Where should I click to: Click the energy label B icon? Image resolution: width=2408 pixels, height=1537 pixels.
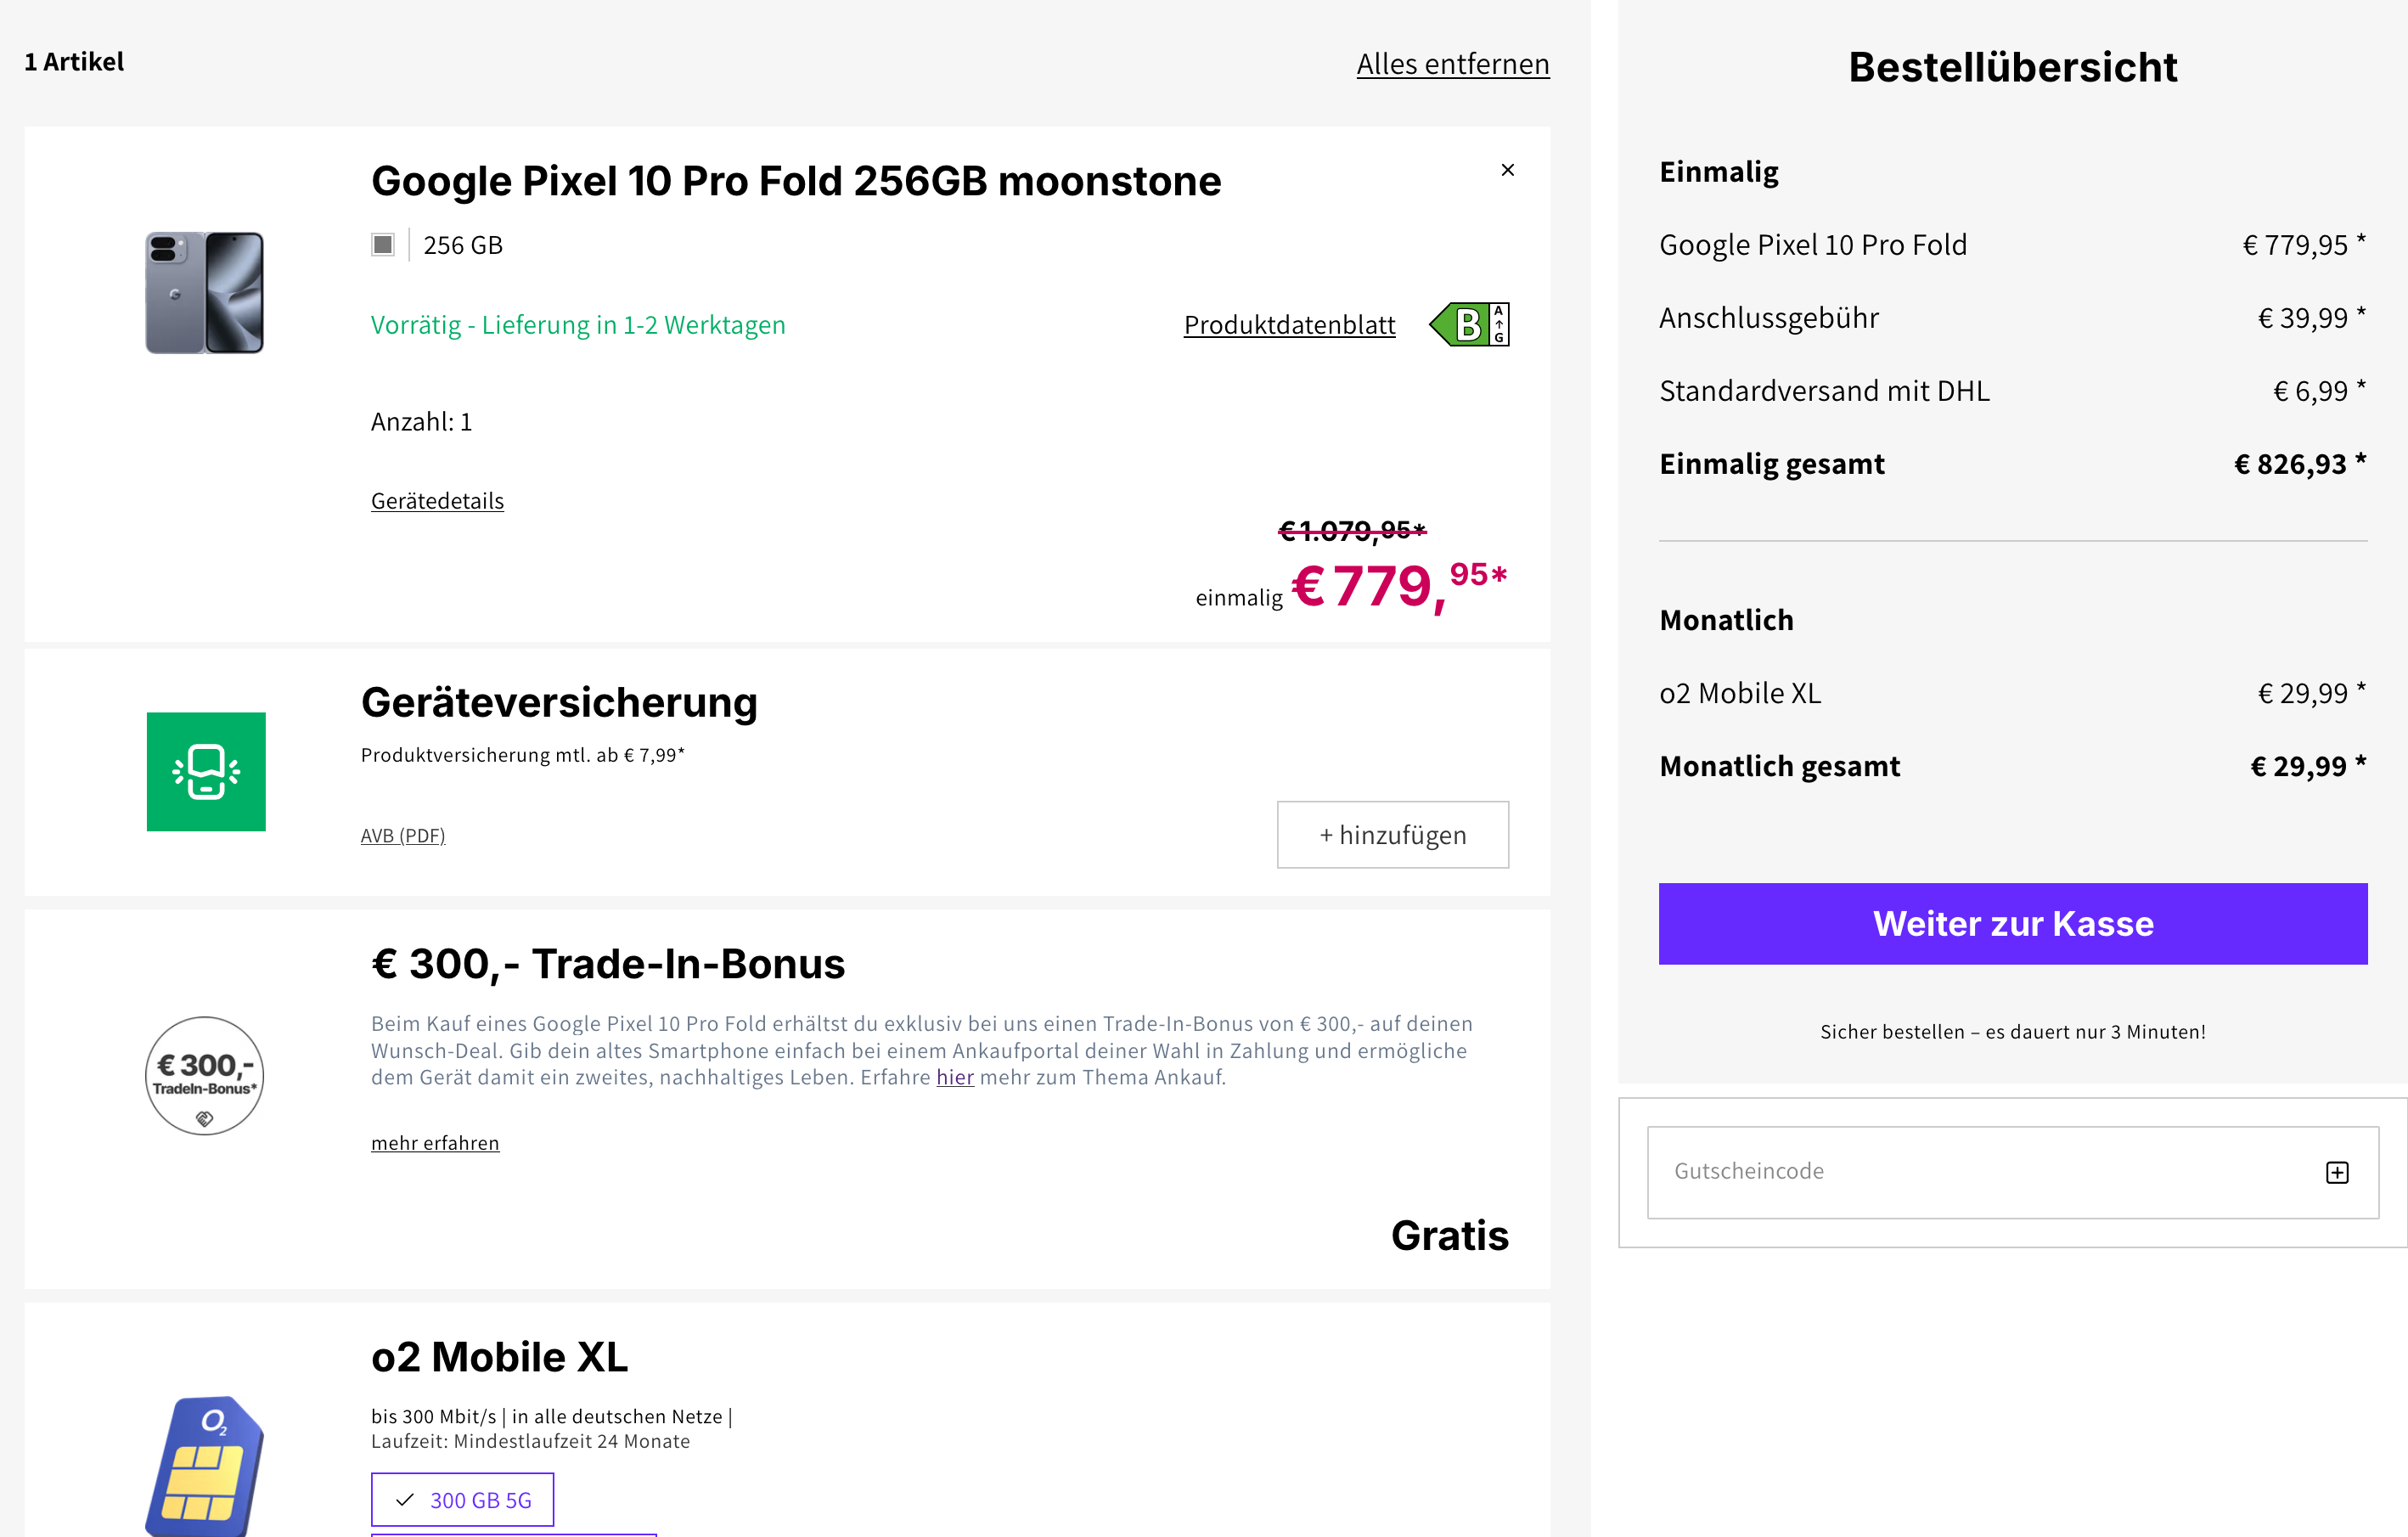1469,324
